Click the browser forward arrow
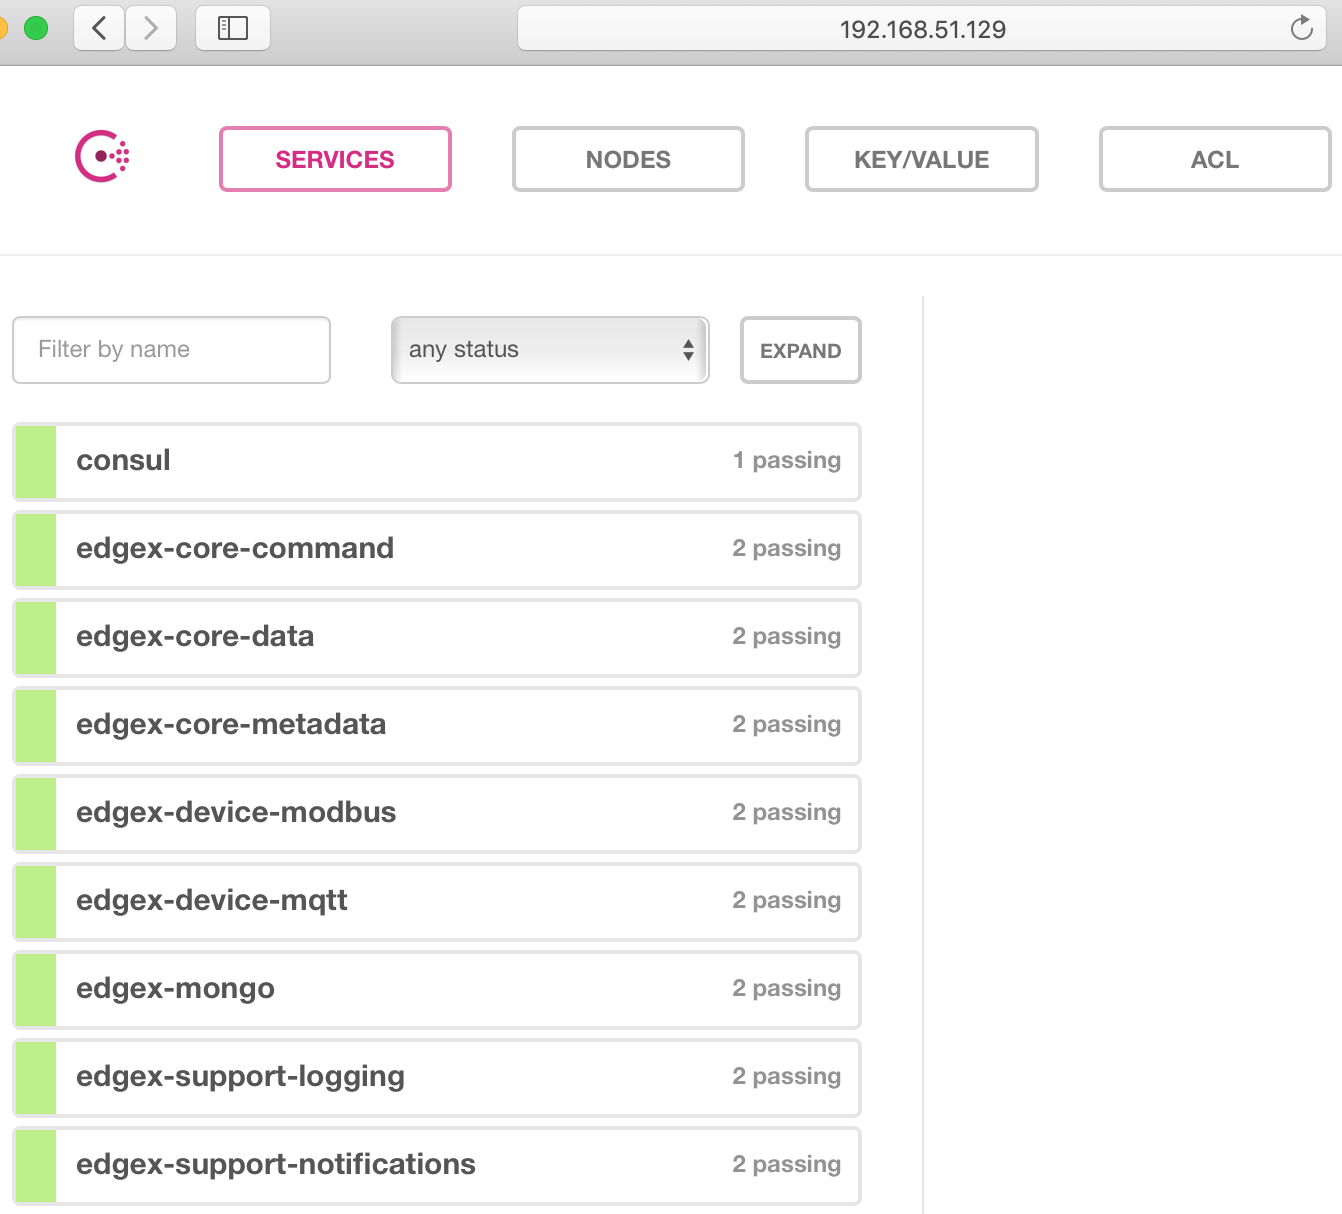The width and height of the screenshot is (1342, 1214). point(151,28)
